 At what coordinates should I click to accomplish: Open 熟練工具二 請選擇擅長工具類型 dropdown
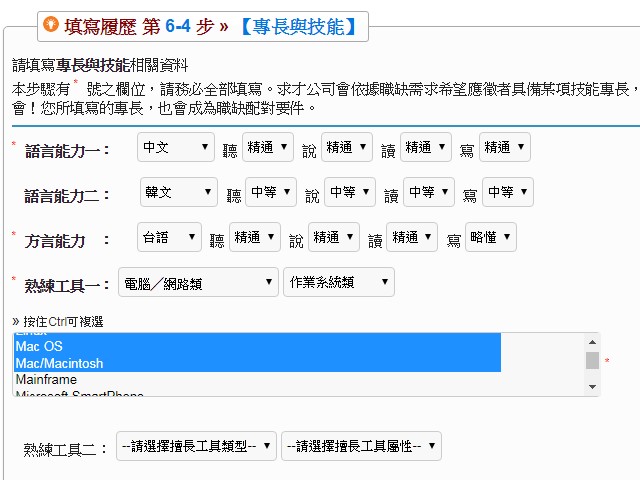click(x=196, y=445)
